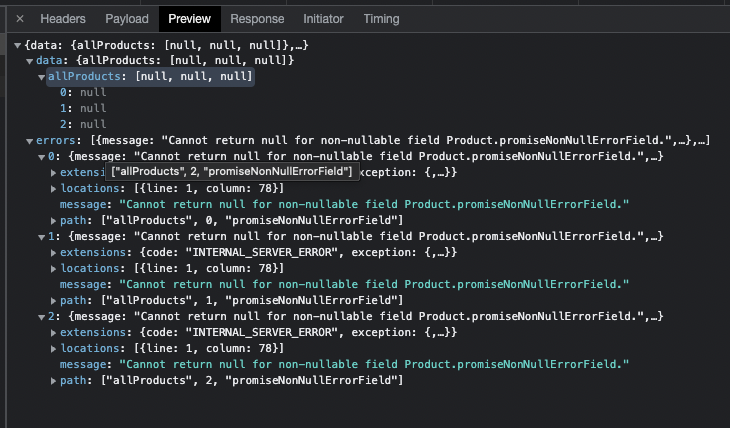Collapse error item 0
Viewport: 730px width, 428px height.
[41, 157]
